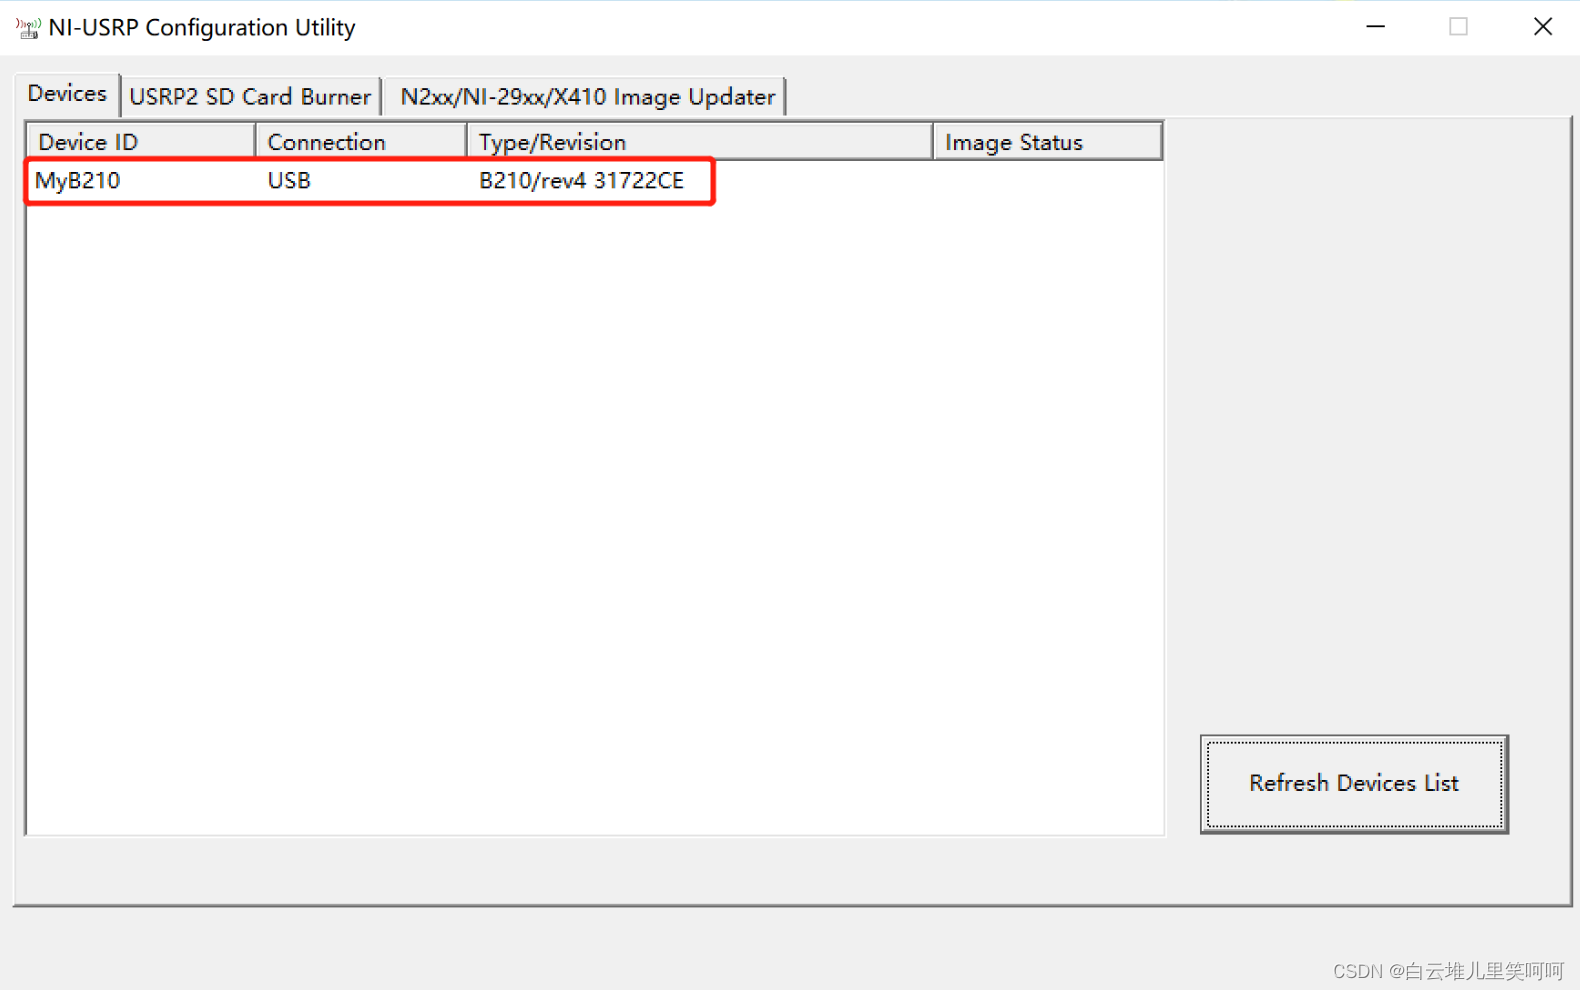Minimize the NI-USRP Configuration Utility window
Image resolution: width=1580 pixels, height=990 pixels.
[1376, 27]
